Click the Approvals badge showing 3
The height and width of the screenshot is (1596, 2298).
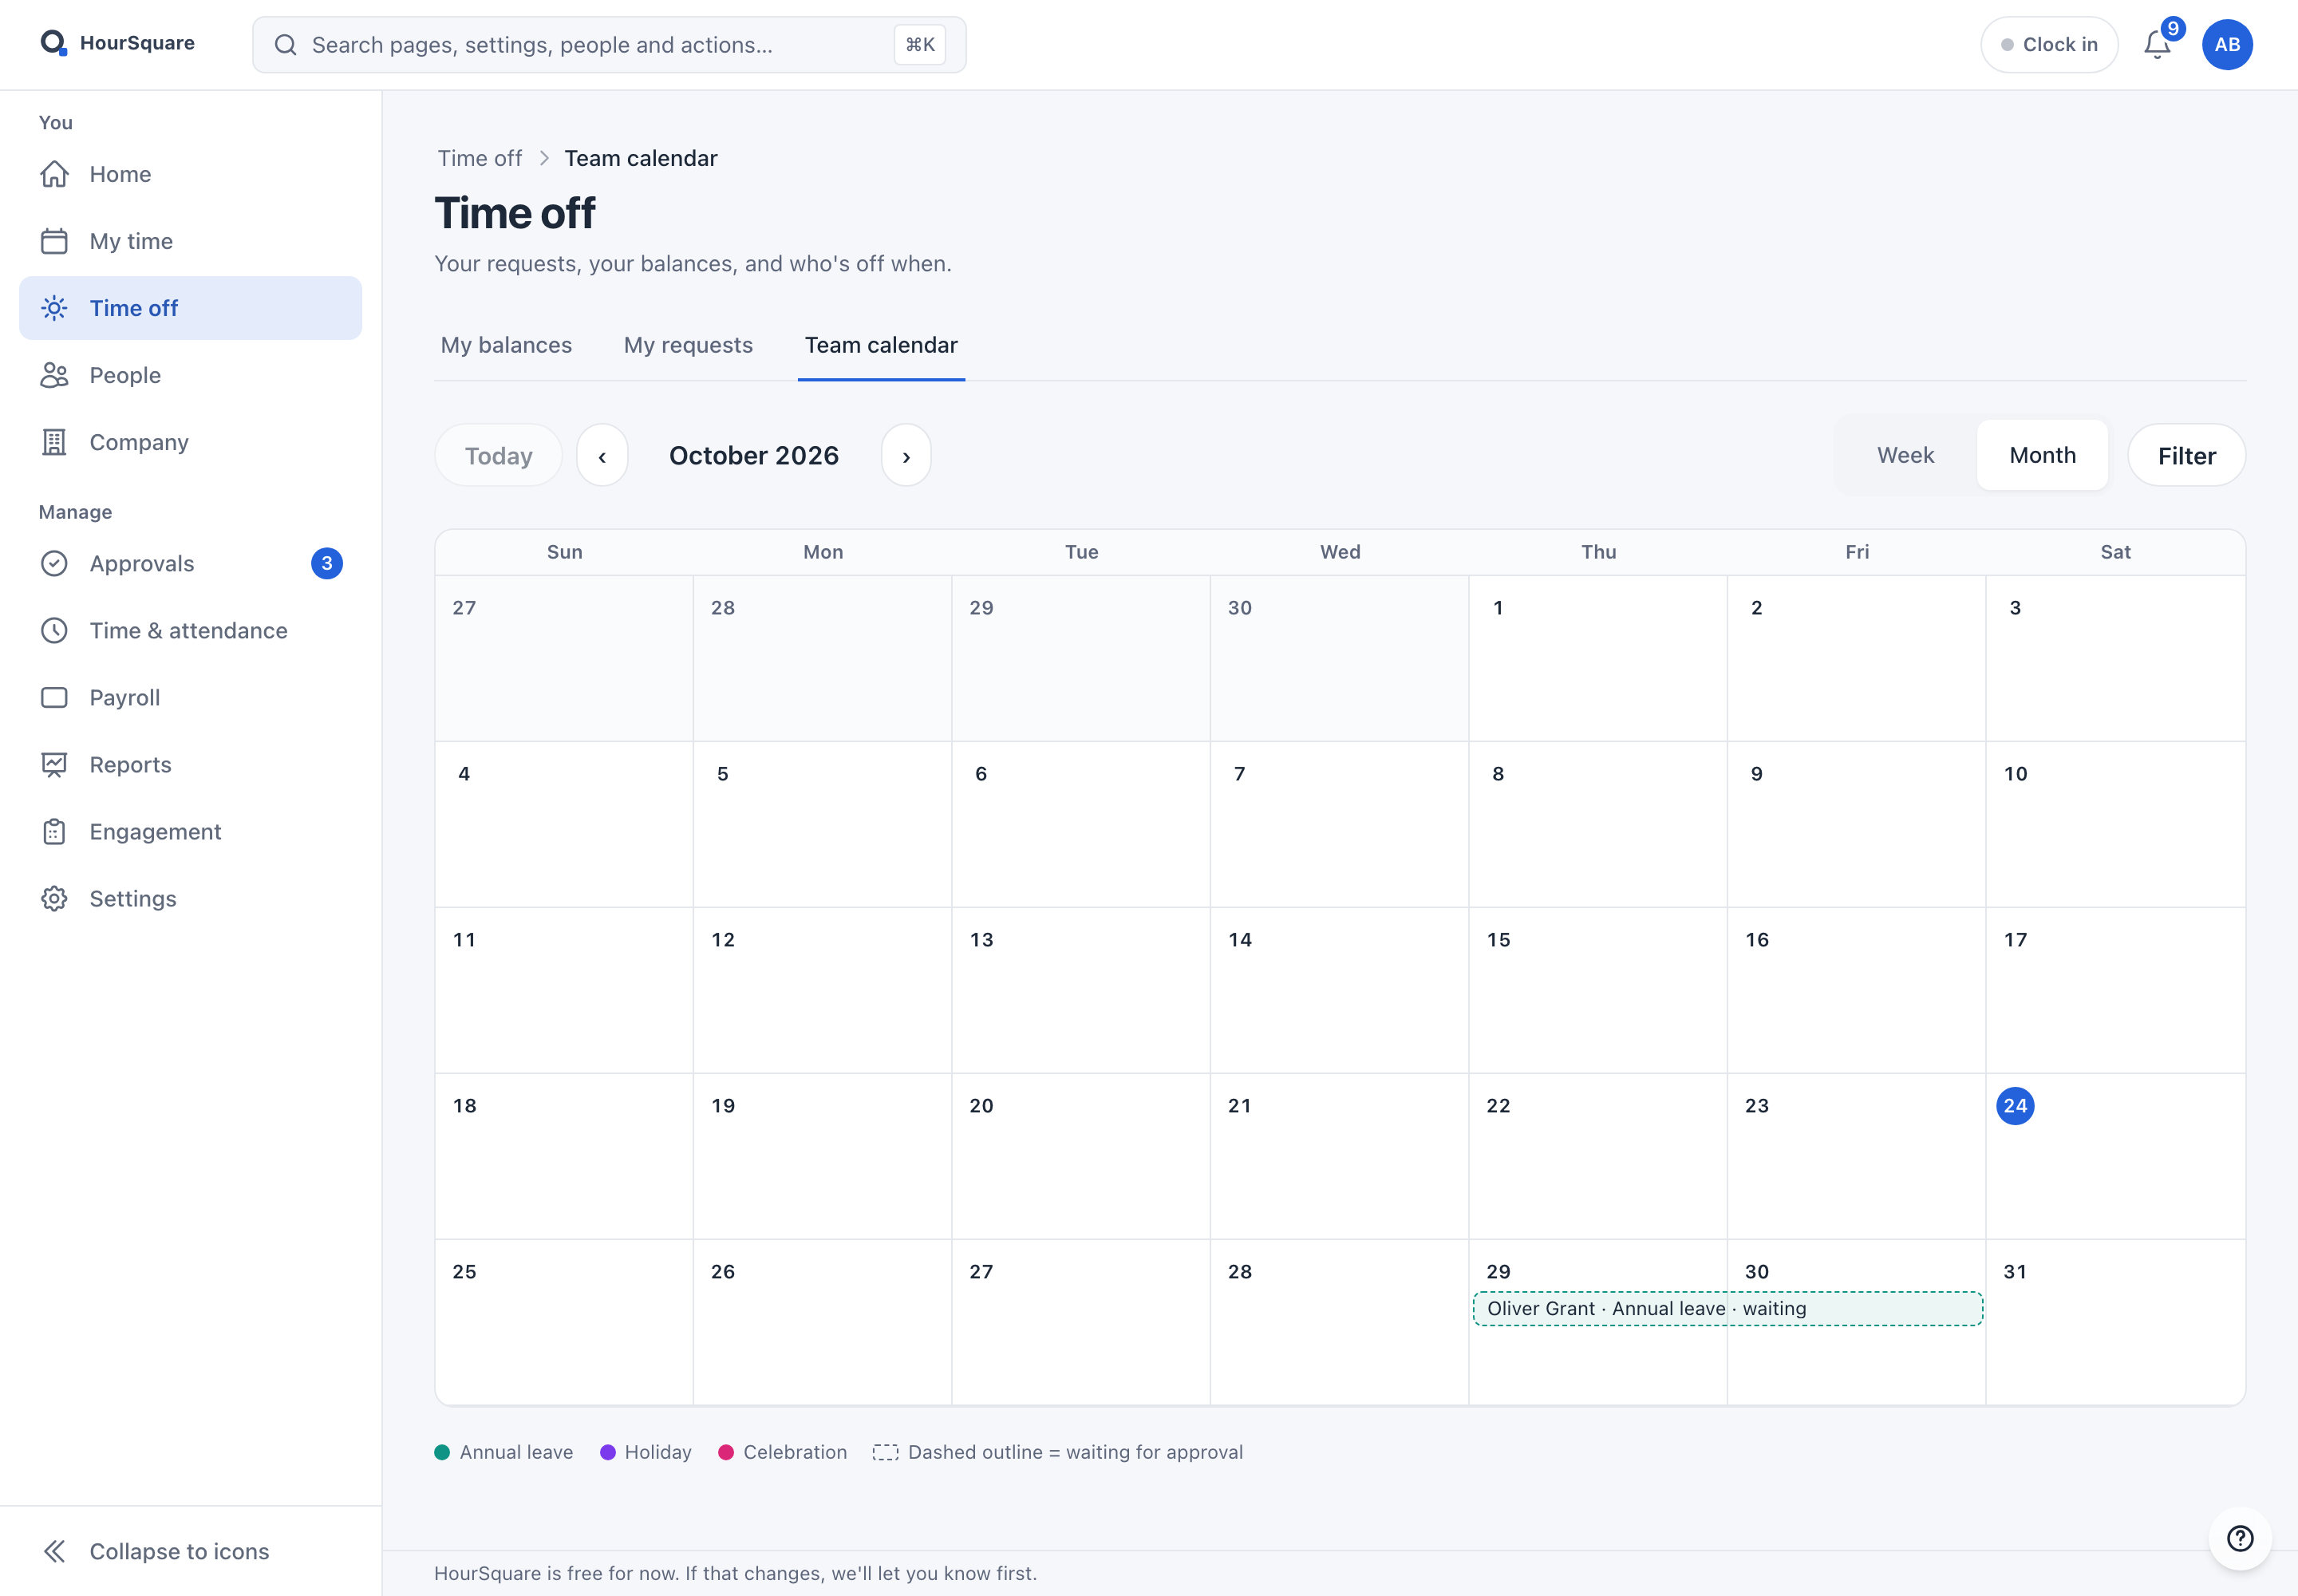(x=327, y=564)
